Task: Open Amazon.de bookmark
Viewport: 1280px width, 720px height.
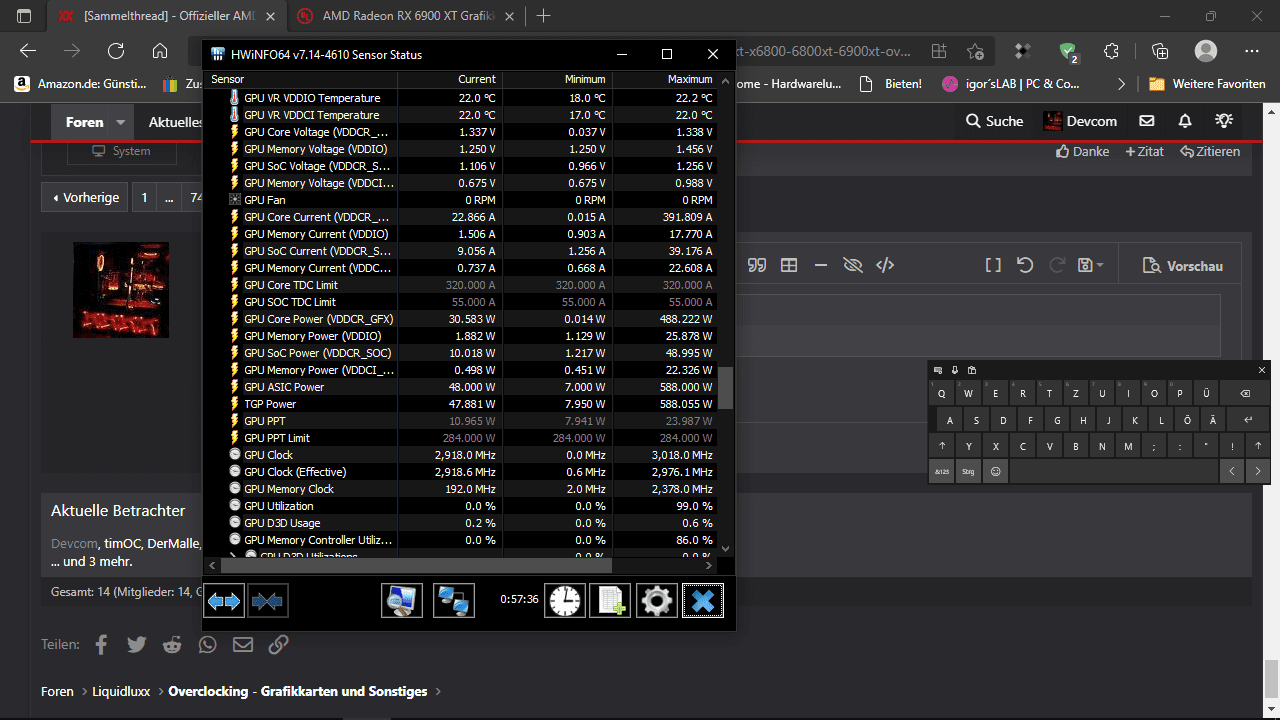Action: click(x=81, y=84)
